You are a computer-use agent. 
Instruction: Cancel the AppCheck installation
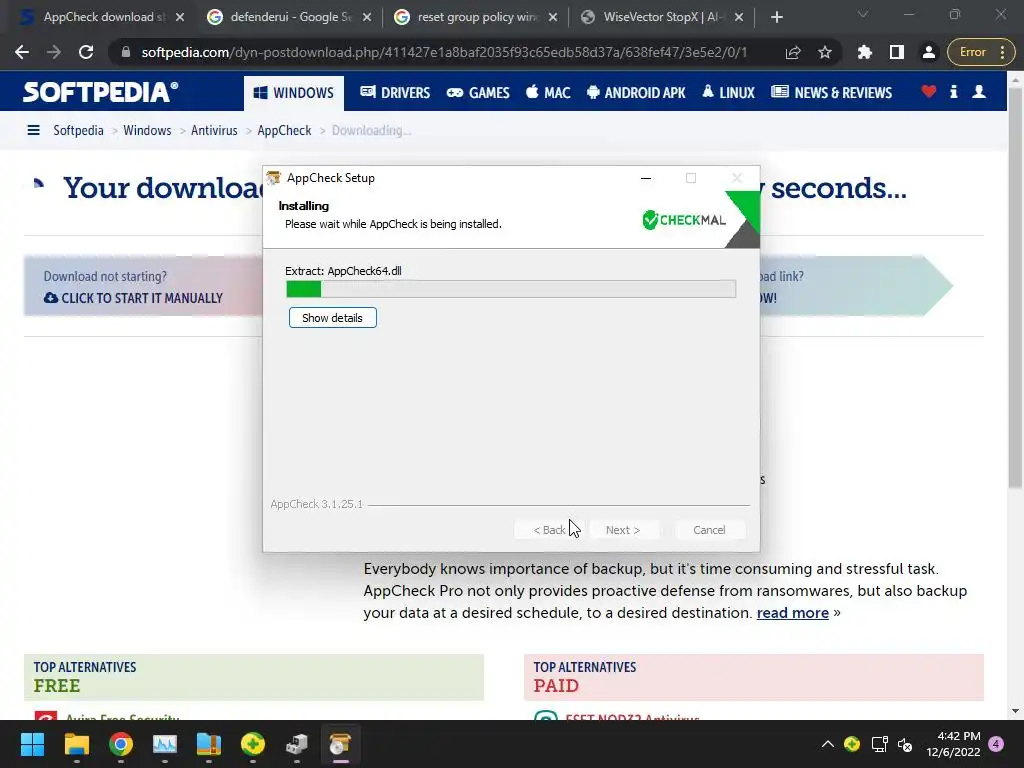click(x=709, y=530)
